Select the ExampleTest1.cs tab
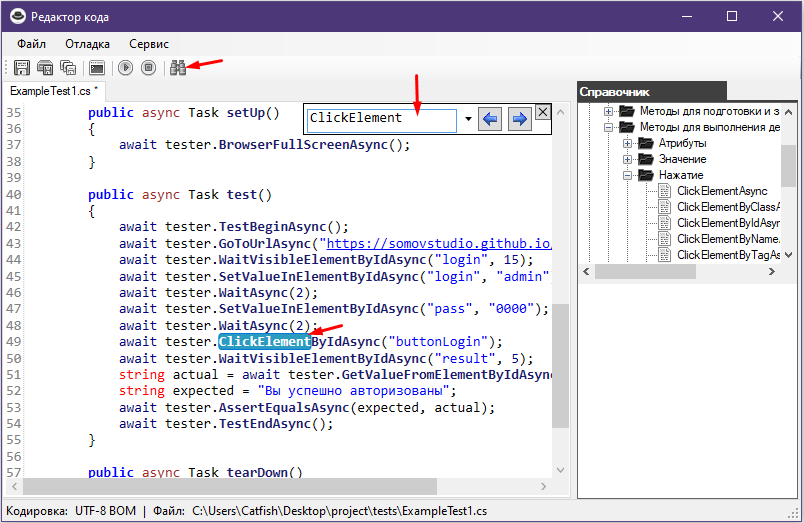This screenshot has height=523, width=804. point(52,90)
